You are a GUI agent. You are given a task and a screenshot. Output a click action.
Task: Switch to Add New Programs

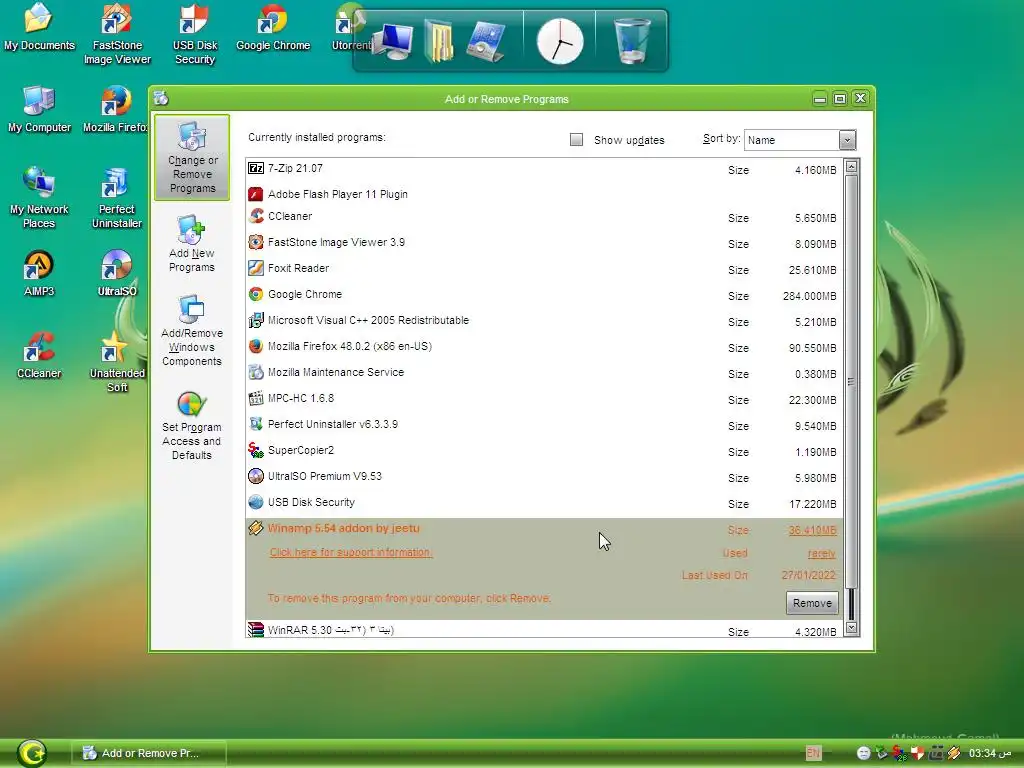(x=191, y=244)
